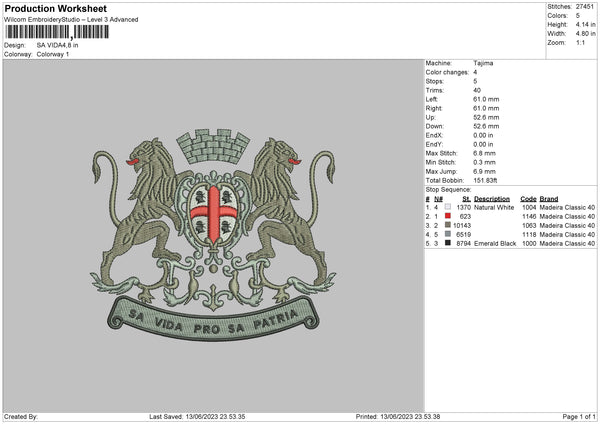Click Last Saved timestamp "13/06/2023 23:53:35"

click(x=215, y=417)
